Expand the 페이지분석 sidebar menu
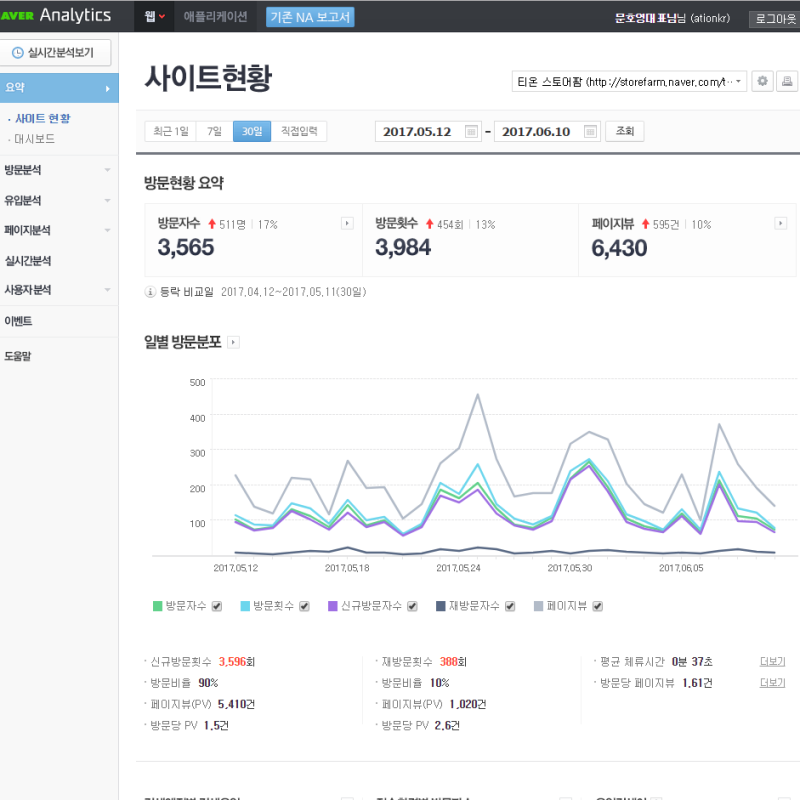 point(59,230)
